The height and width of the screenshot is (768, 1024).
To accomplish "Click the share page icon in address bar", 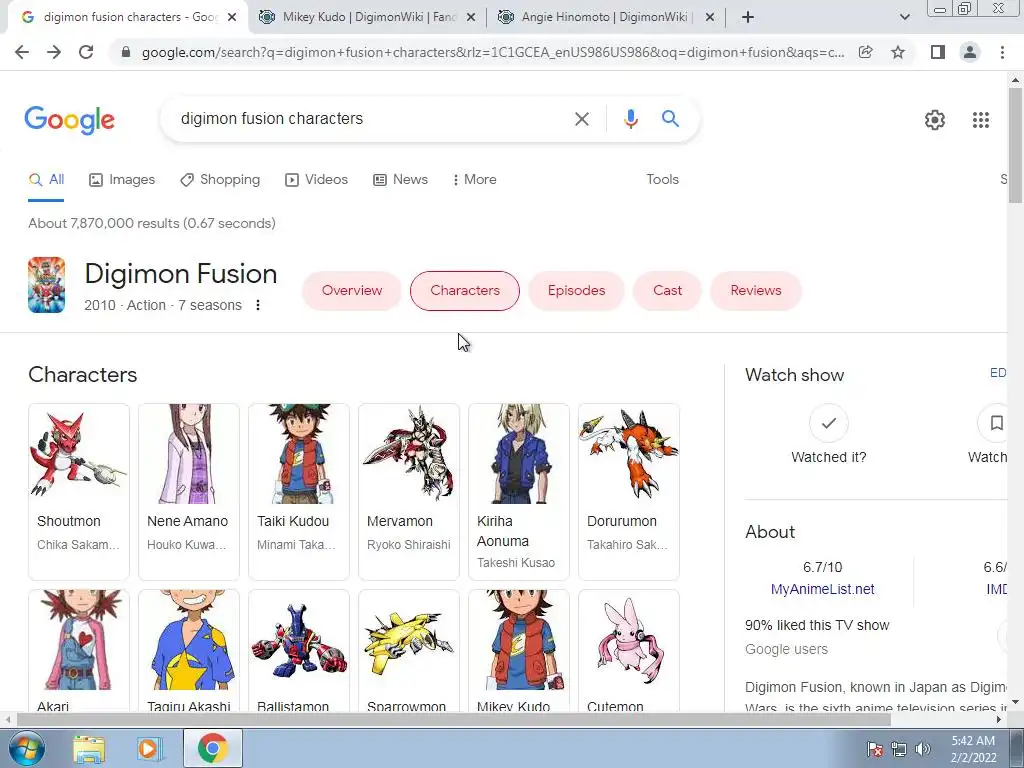I will tap(866, 52).
